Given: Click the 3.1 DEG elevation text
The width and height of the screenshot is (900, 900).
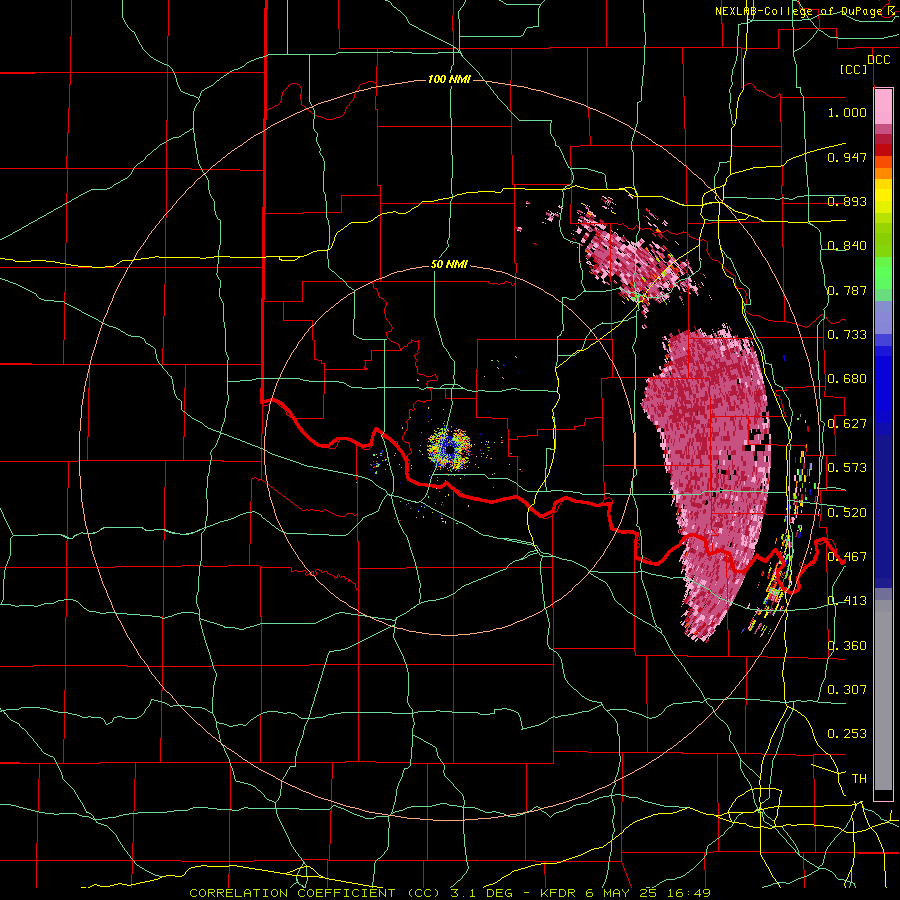Looking at the screenshot, I should (x=481, y=893).
